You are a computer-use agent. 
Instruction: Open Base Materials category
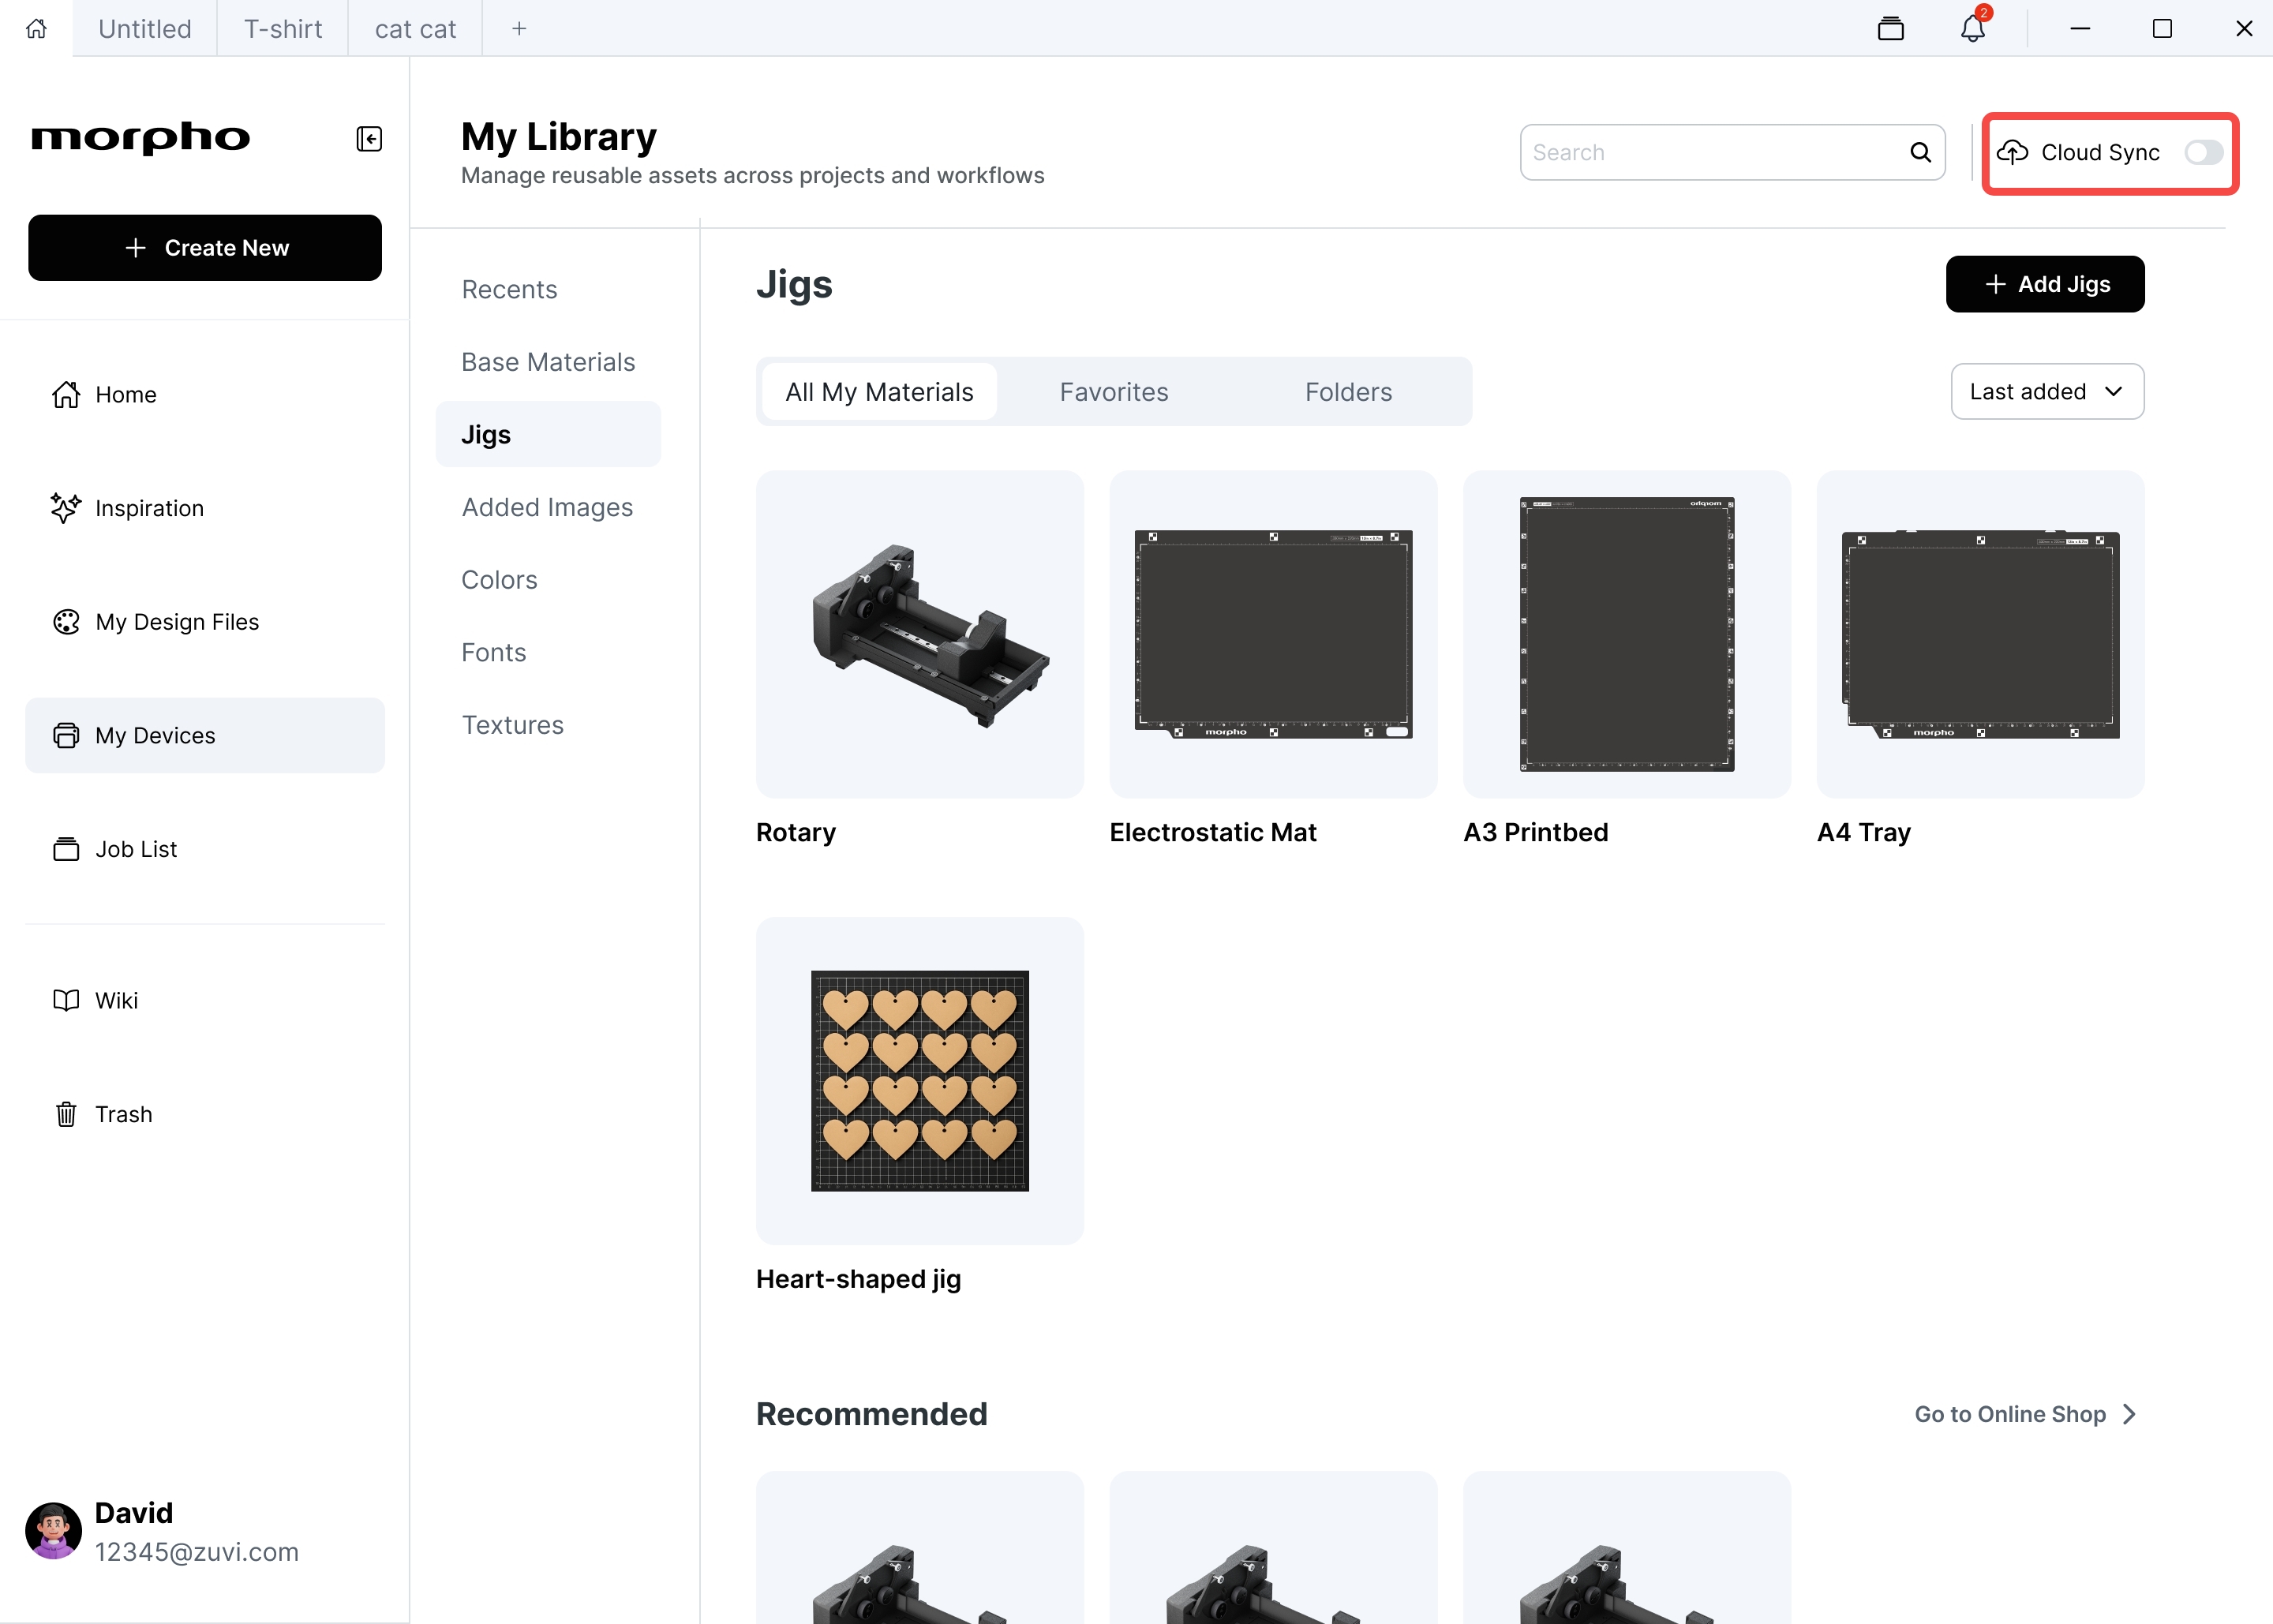click(x=548, y=362)
